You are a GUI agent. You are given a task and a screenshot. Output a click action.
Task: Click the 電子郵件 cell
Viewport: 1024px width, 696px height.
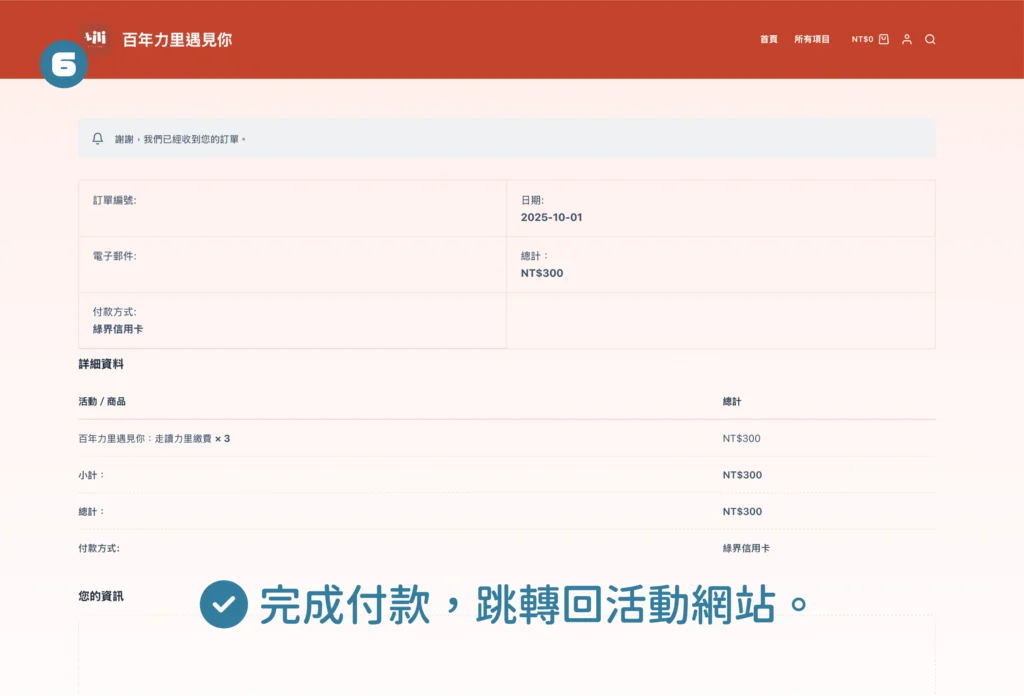(x=114, y=256)
